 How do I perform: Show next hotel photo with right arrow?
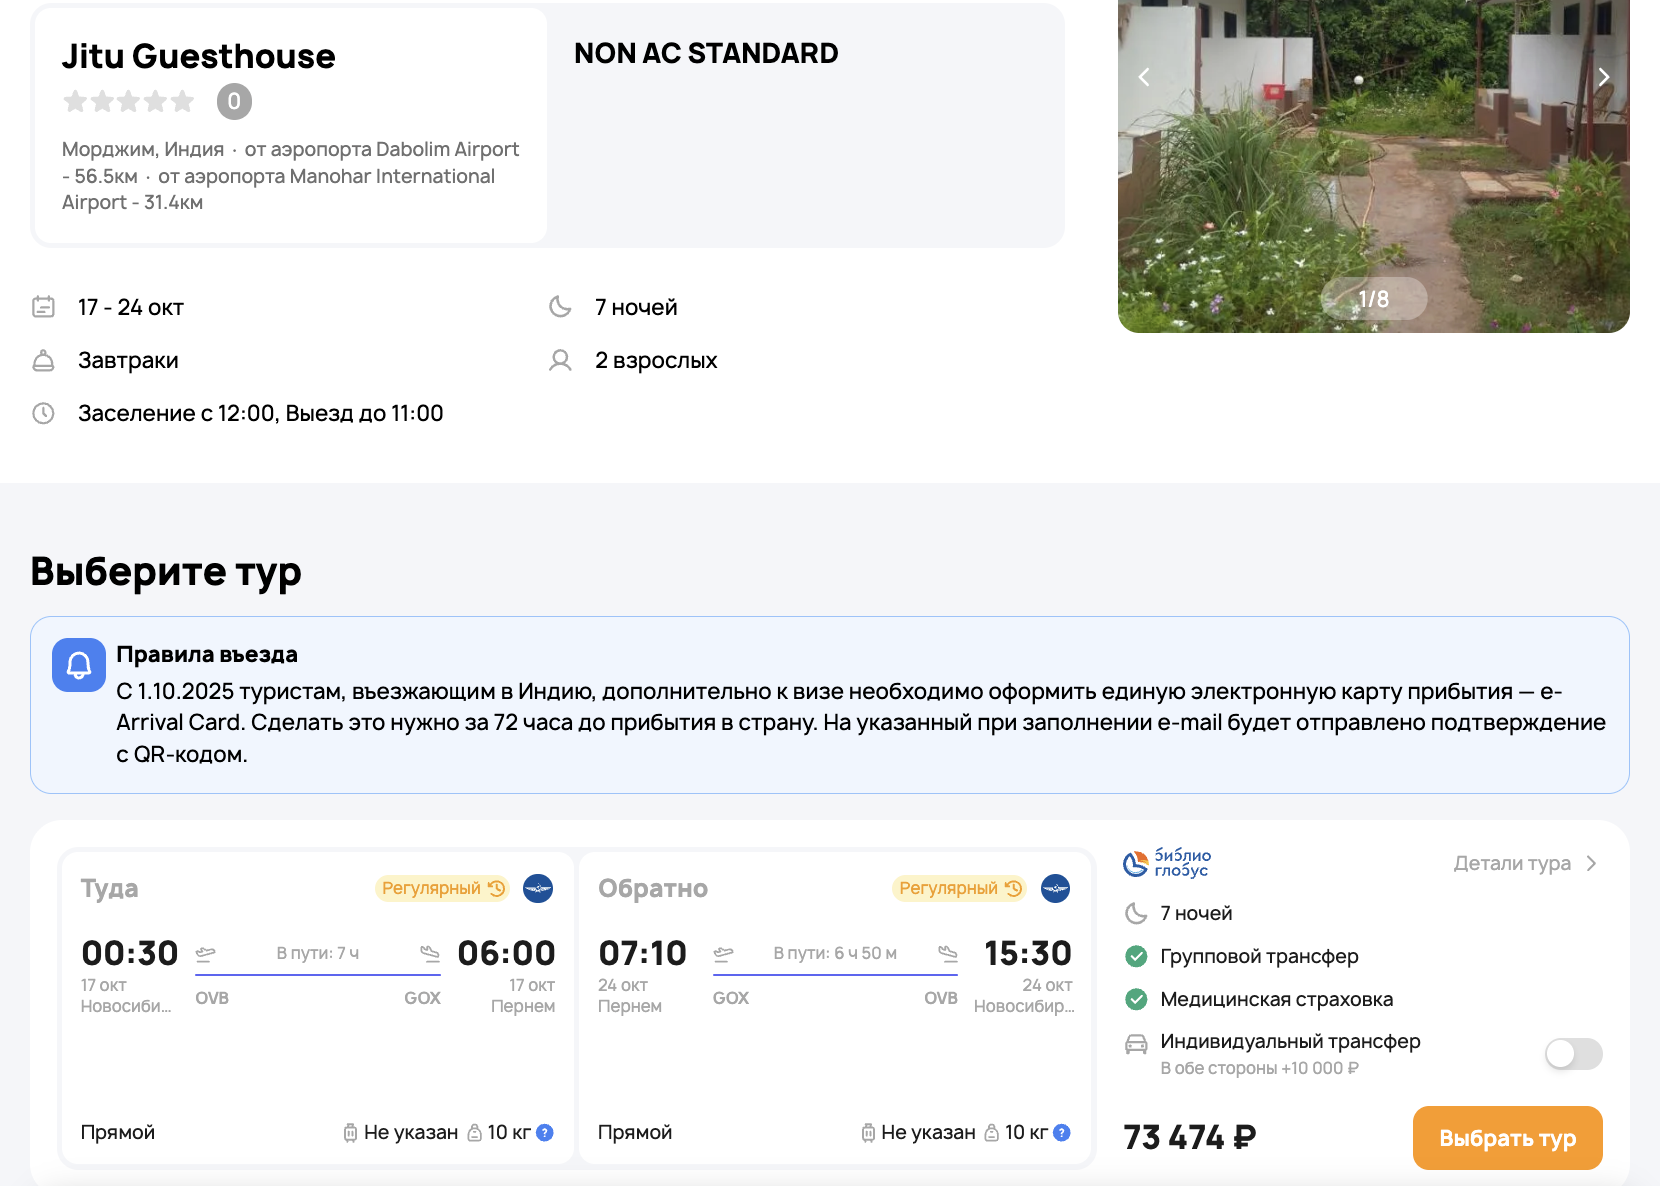coord(1603,78)
